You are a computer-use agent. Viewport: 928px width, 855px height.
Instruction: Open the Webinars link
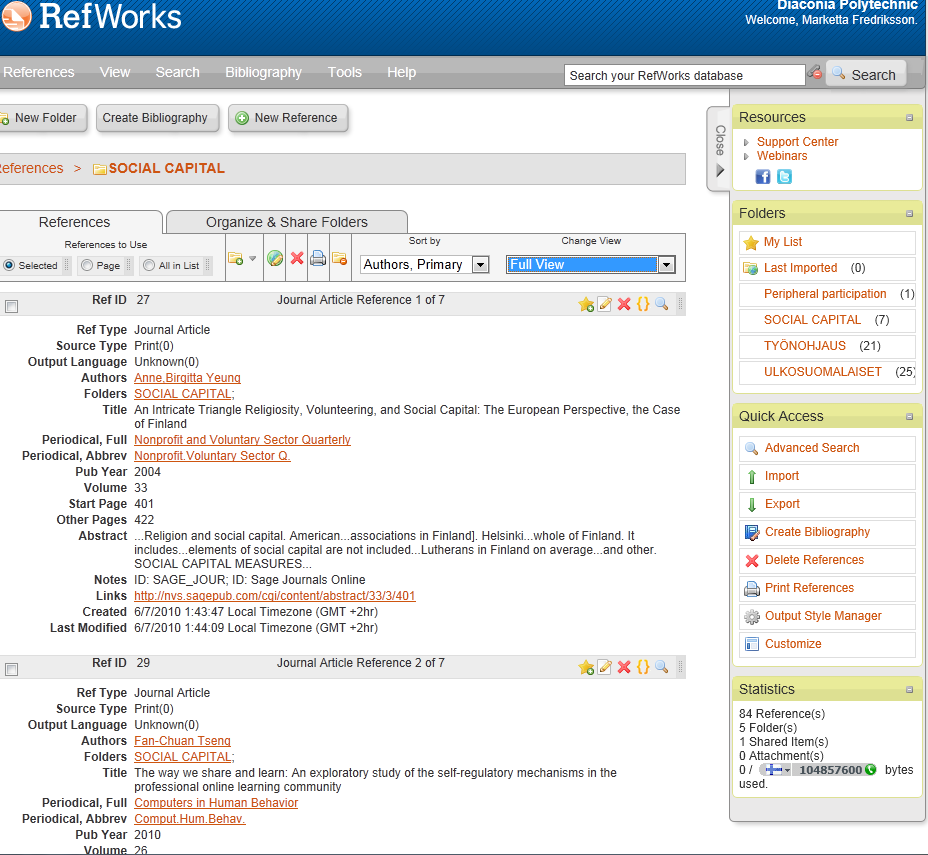point(782,156)
